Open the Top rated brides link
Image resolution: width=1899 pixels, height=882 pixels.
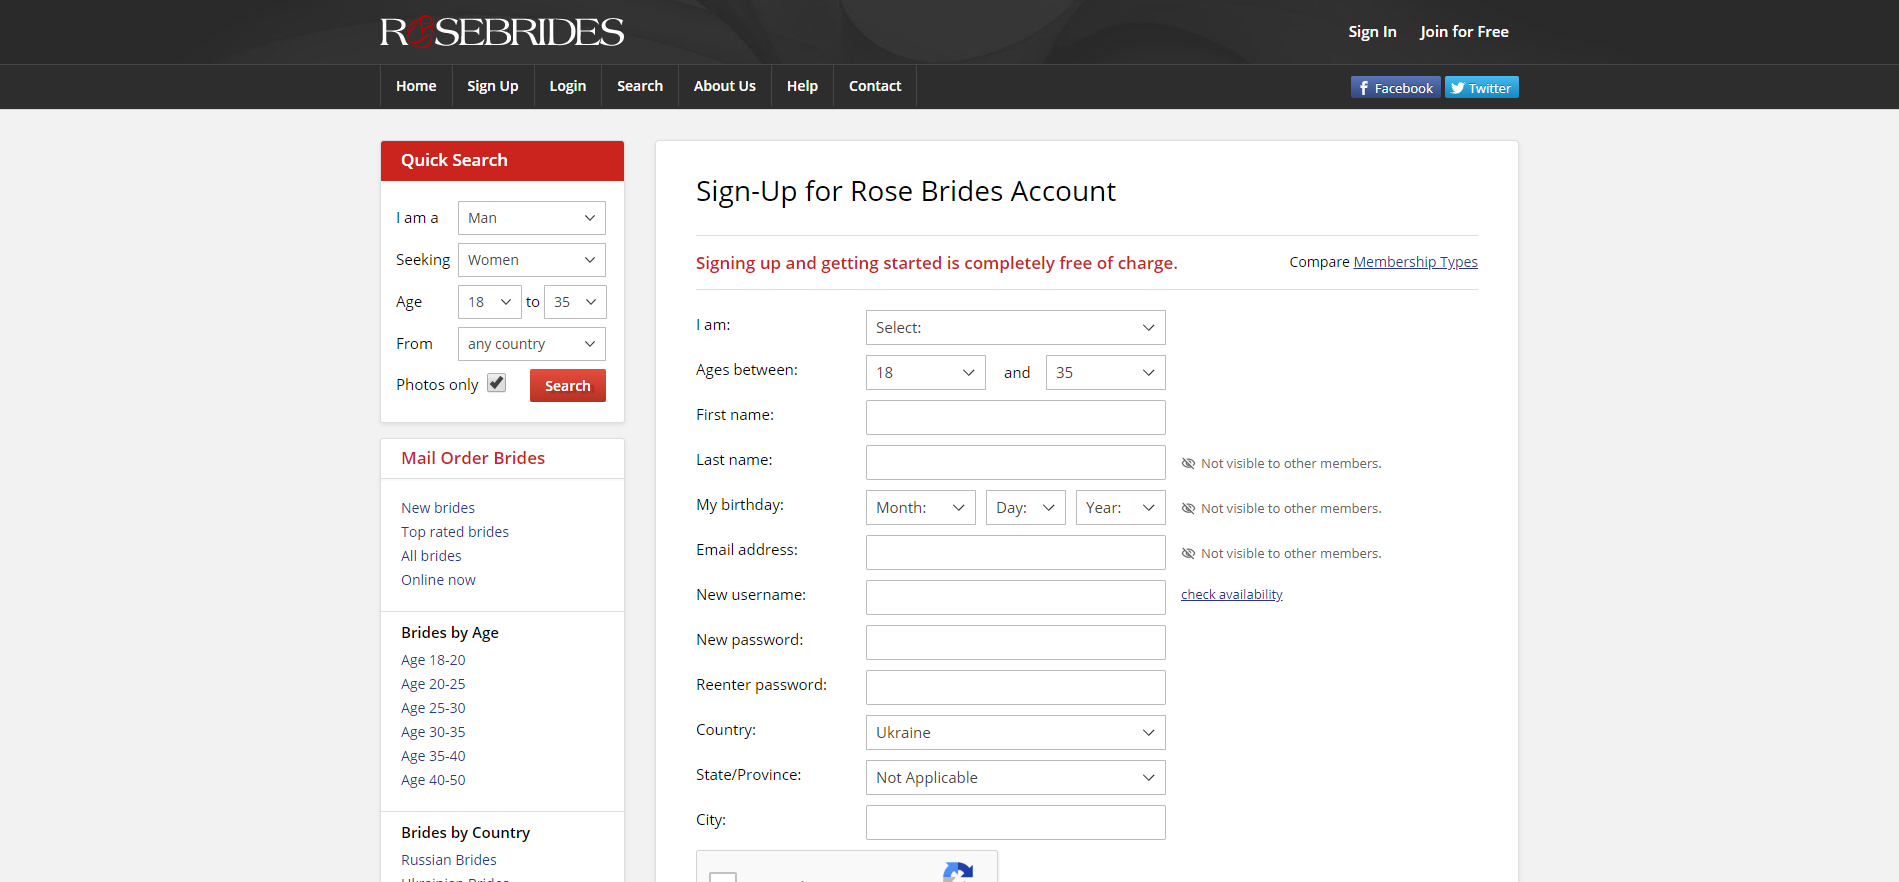[455, 532]
